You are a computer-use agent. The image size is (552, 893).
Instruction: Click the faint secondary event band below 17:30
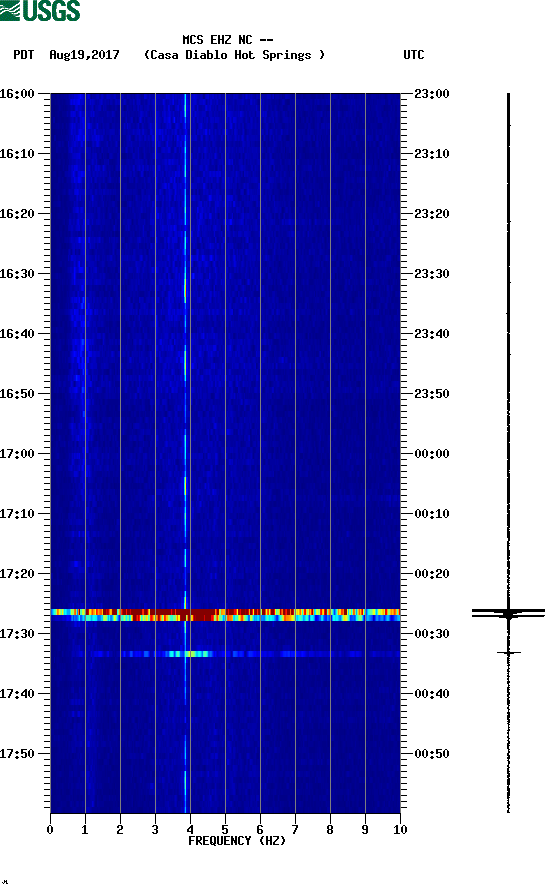tap(226, 654)
